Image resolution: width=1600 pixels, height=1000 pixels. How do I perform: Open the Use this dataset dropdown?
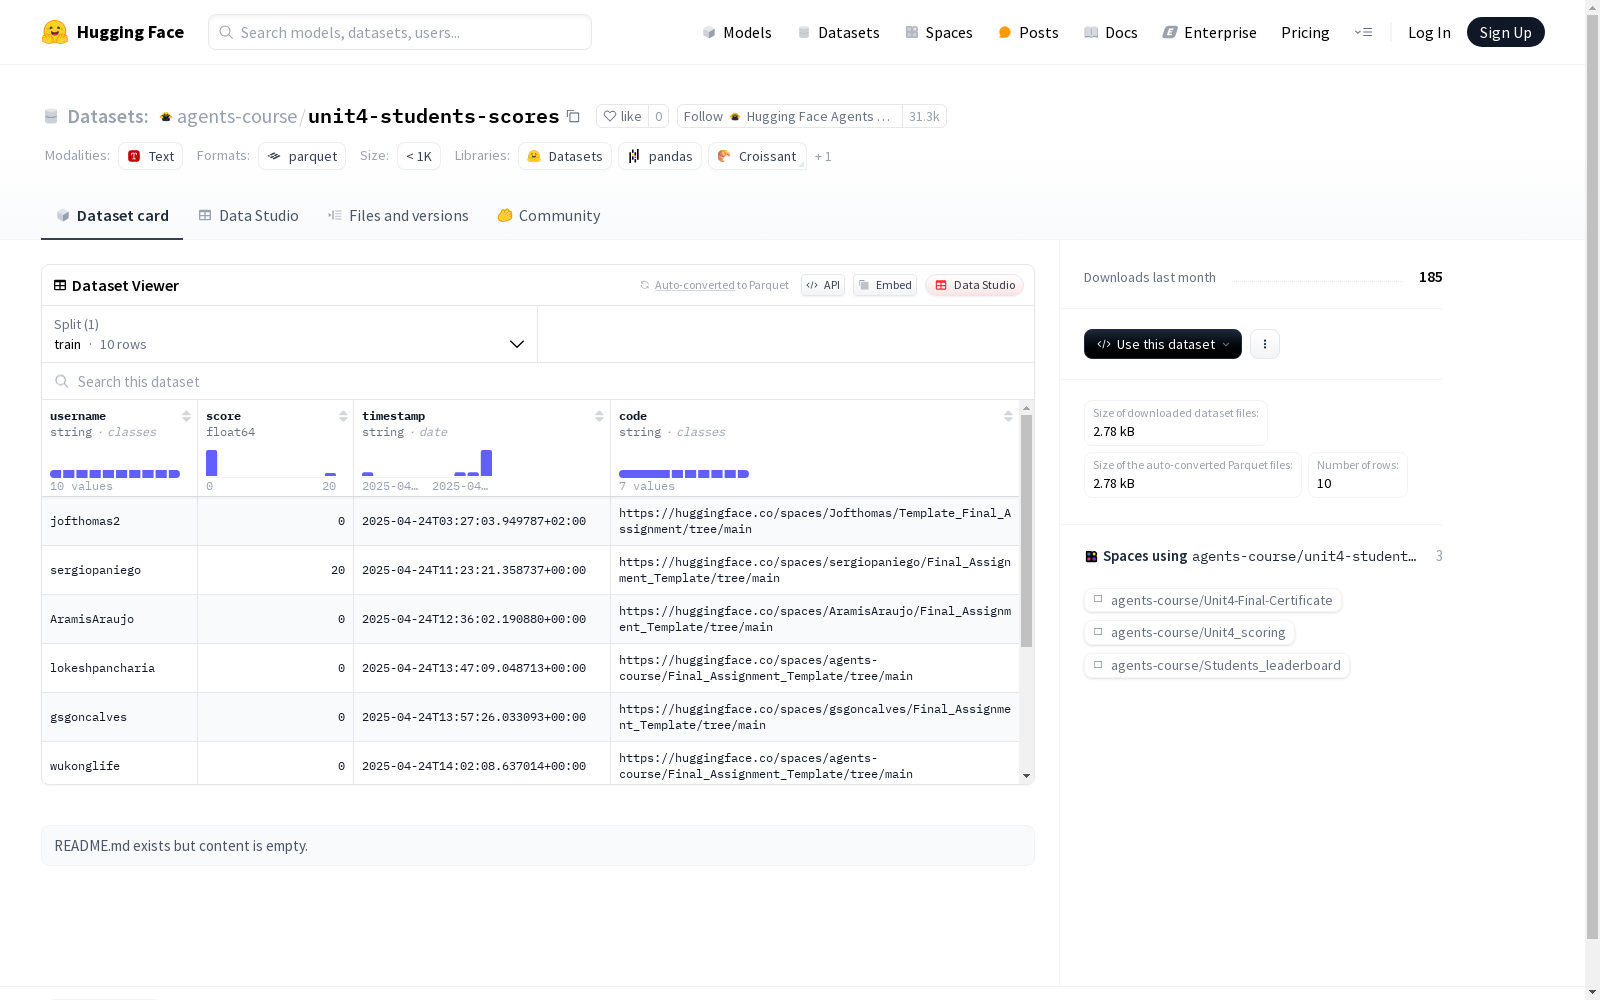[1163, 344]
